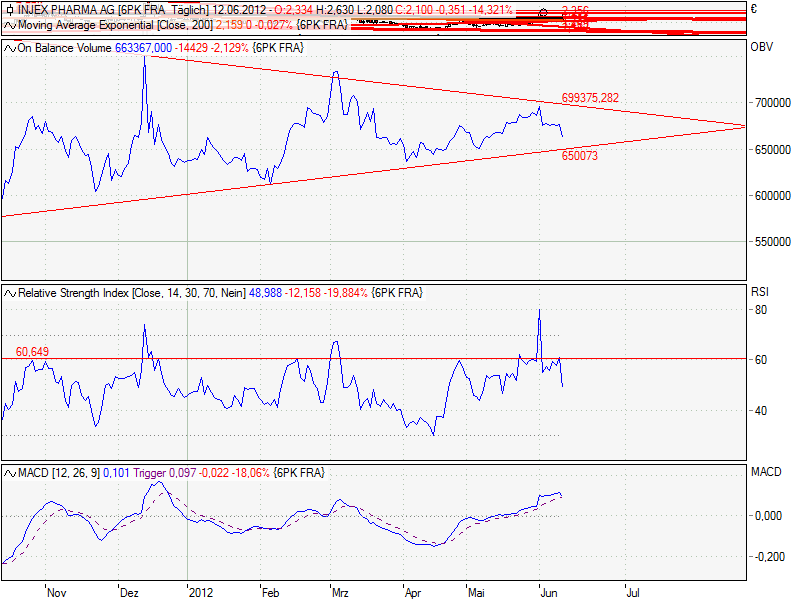Viewport: 800px width, 600px height.
Task: Click the RSI change -12,158
Action: pyautogui.click(x=303, y=293)
